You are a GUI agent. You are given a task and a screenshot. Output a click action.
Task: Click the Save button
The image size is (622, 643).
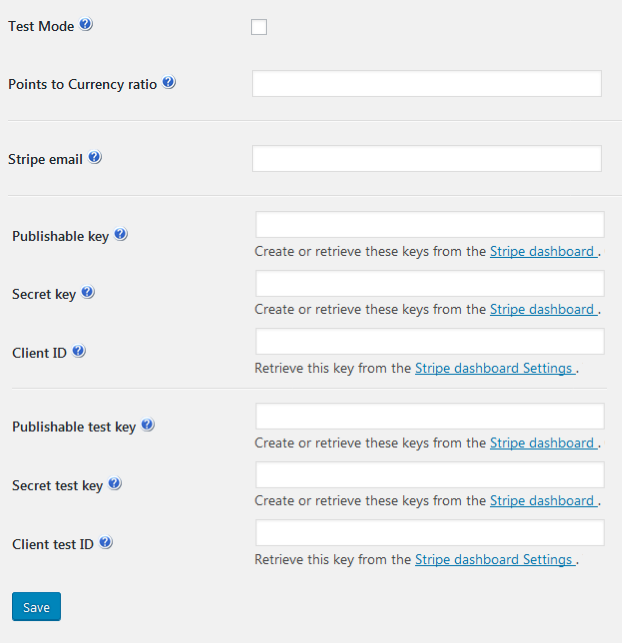(x=36, y=607)
